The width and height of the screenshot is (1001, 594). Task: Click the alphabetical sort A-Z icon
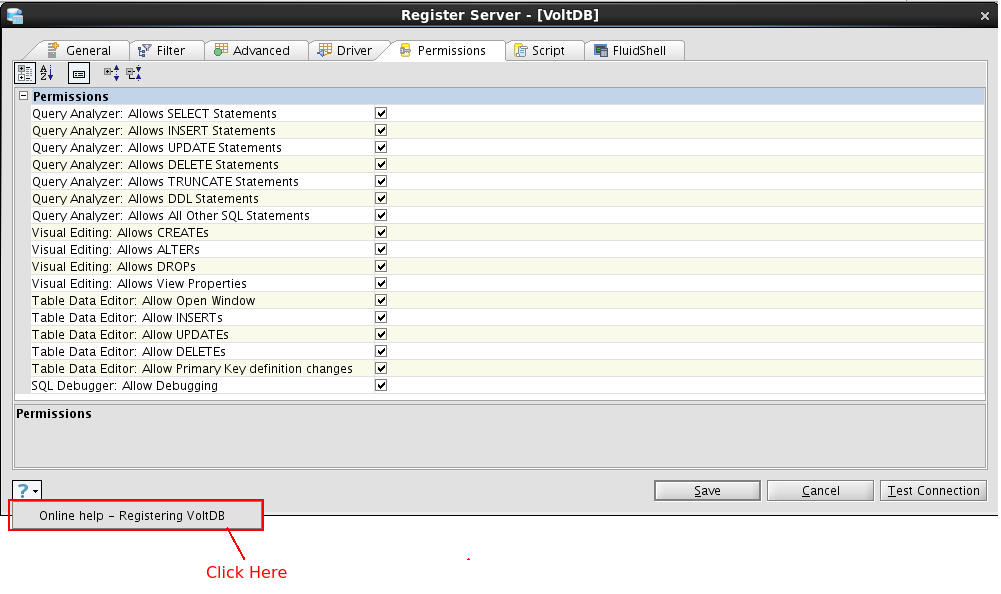47,73
